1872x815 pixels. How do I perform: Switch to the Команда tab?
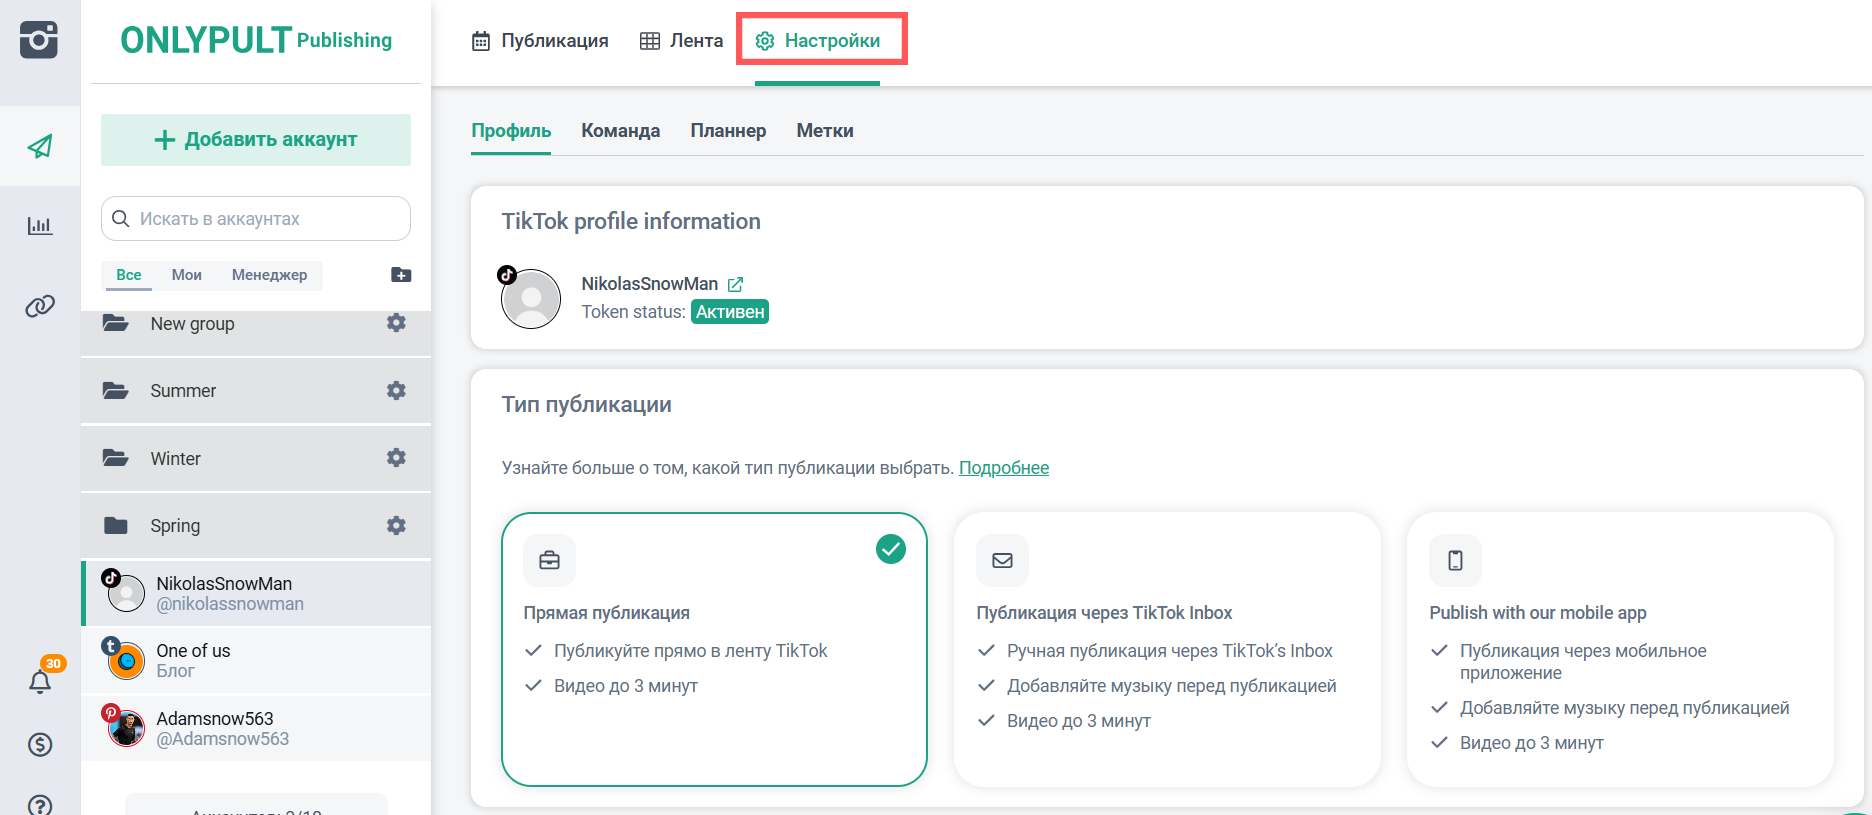(620, 131)
